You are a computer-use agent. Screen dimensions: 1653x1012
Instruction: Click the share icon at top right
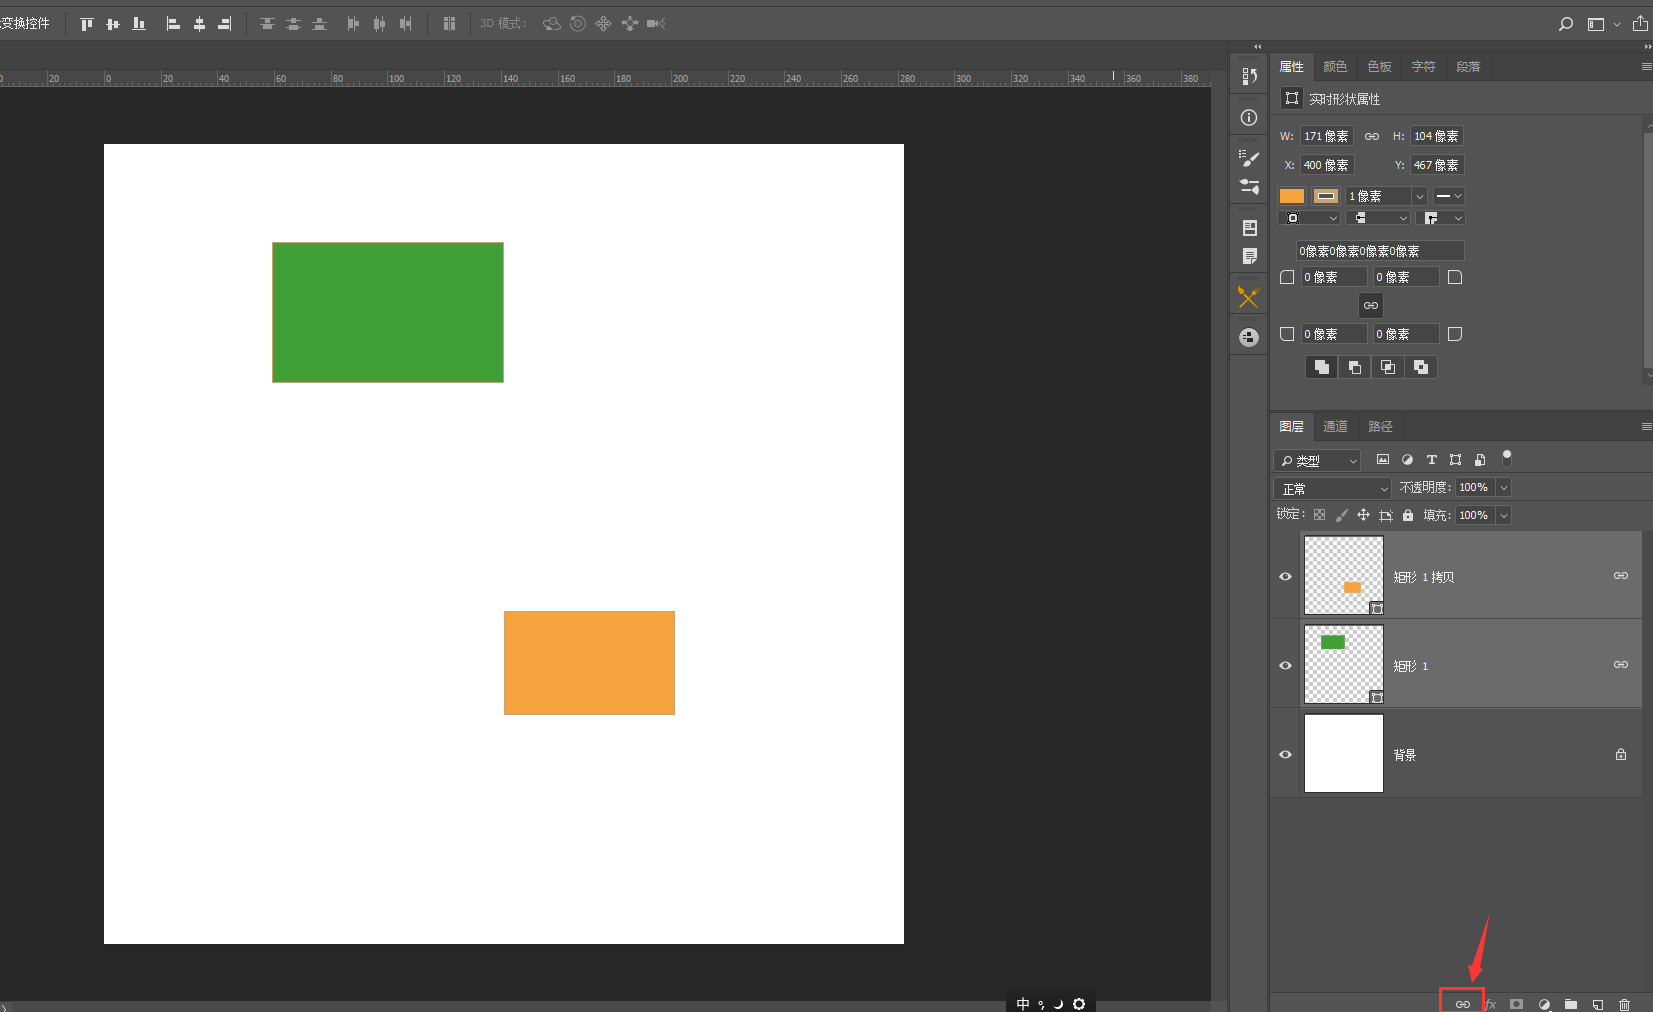(1641, 23)
